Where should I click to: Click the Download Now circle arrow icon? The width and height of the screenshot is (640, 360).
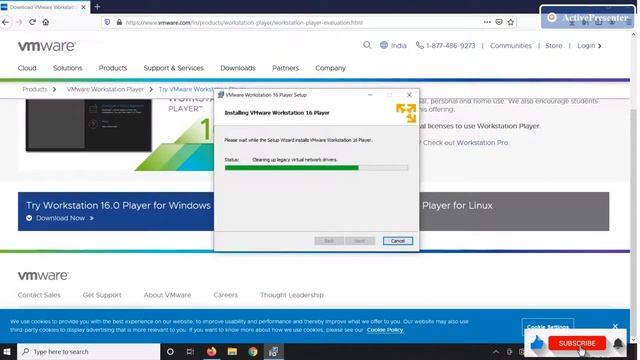[x=29, y=218]
